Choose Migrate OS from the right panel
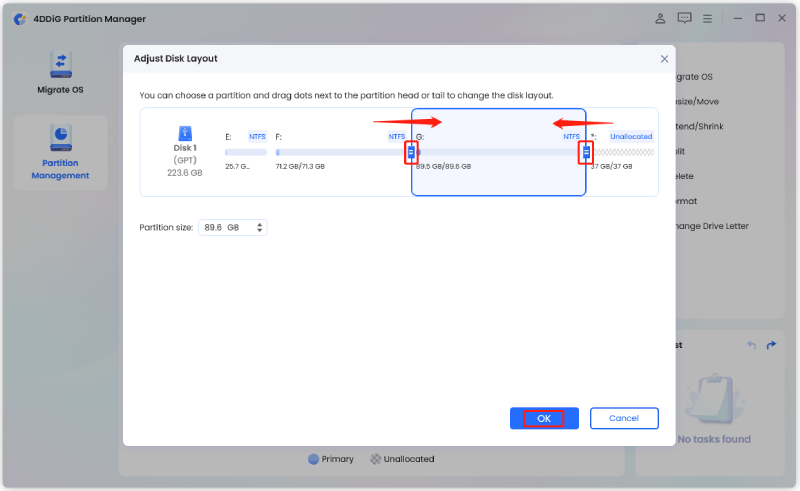The image size is (800, 491). point(694,77)
